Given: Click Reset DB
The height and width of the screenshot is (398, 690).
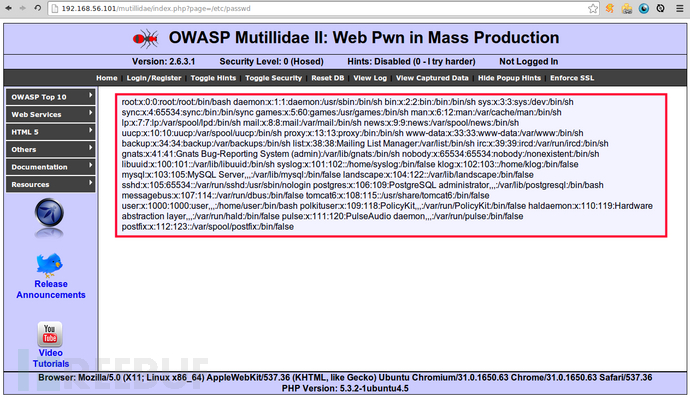Looking at the screenshot, I should tap(328, 78).
